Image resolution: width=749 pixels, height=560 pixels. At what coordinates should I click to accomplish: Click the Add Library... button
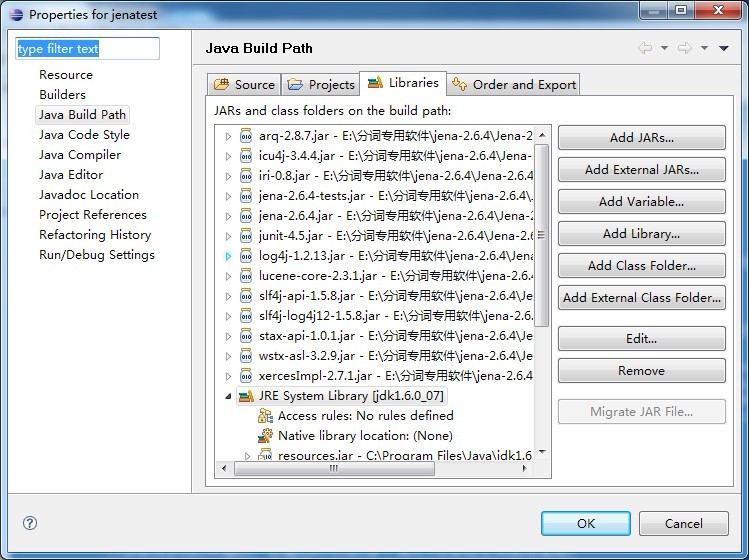pyautogui.click(x=642, y=234)
